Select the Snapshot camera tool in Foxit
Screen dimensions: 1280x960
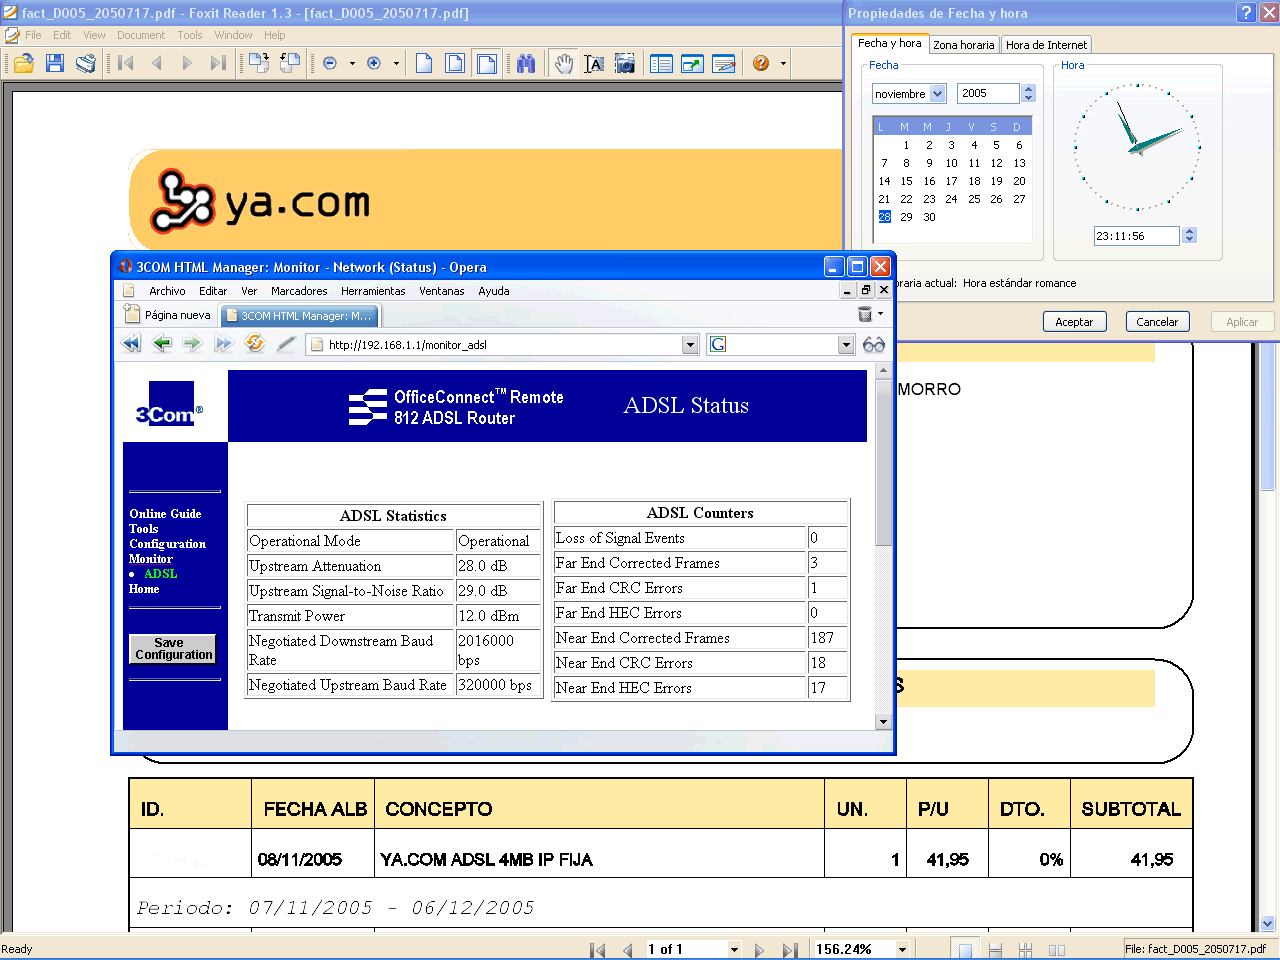tap(625, 63)
